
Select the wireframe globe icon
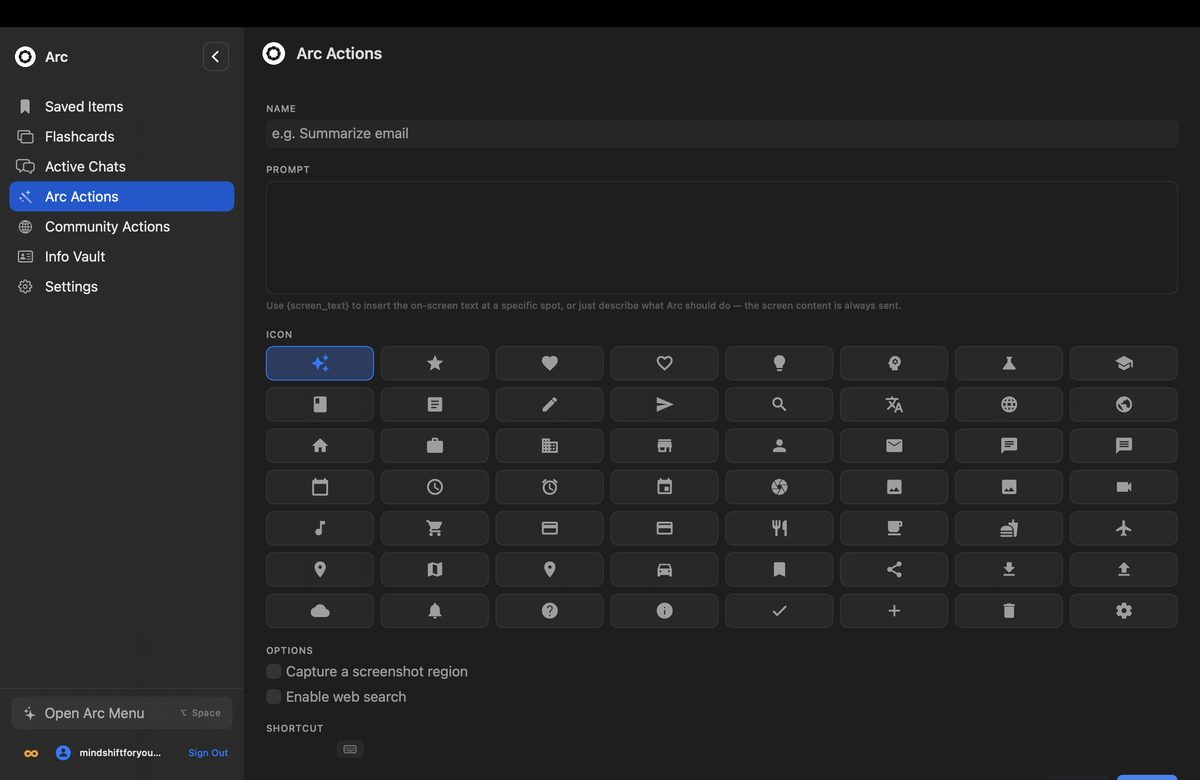(1009, 404)
